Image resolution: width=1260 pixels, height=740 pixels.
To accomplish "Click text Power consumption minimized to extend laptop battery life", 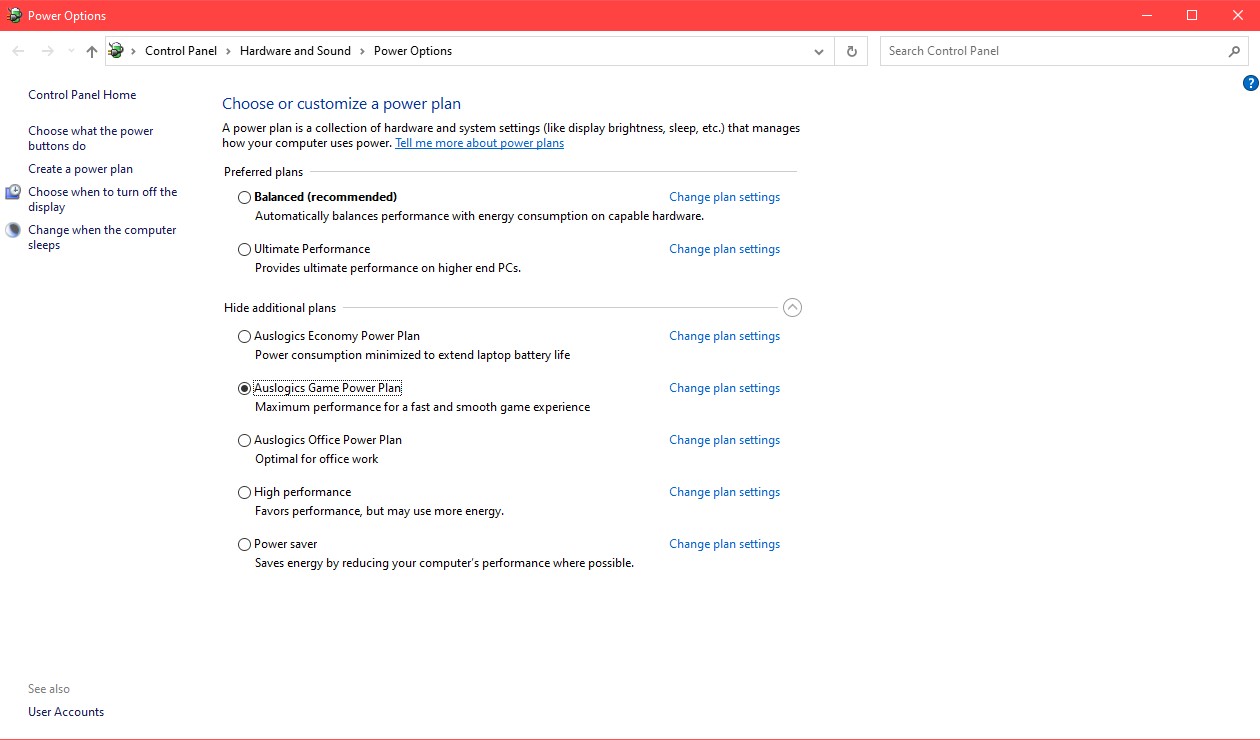I will coord(412,355).
